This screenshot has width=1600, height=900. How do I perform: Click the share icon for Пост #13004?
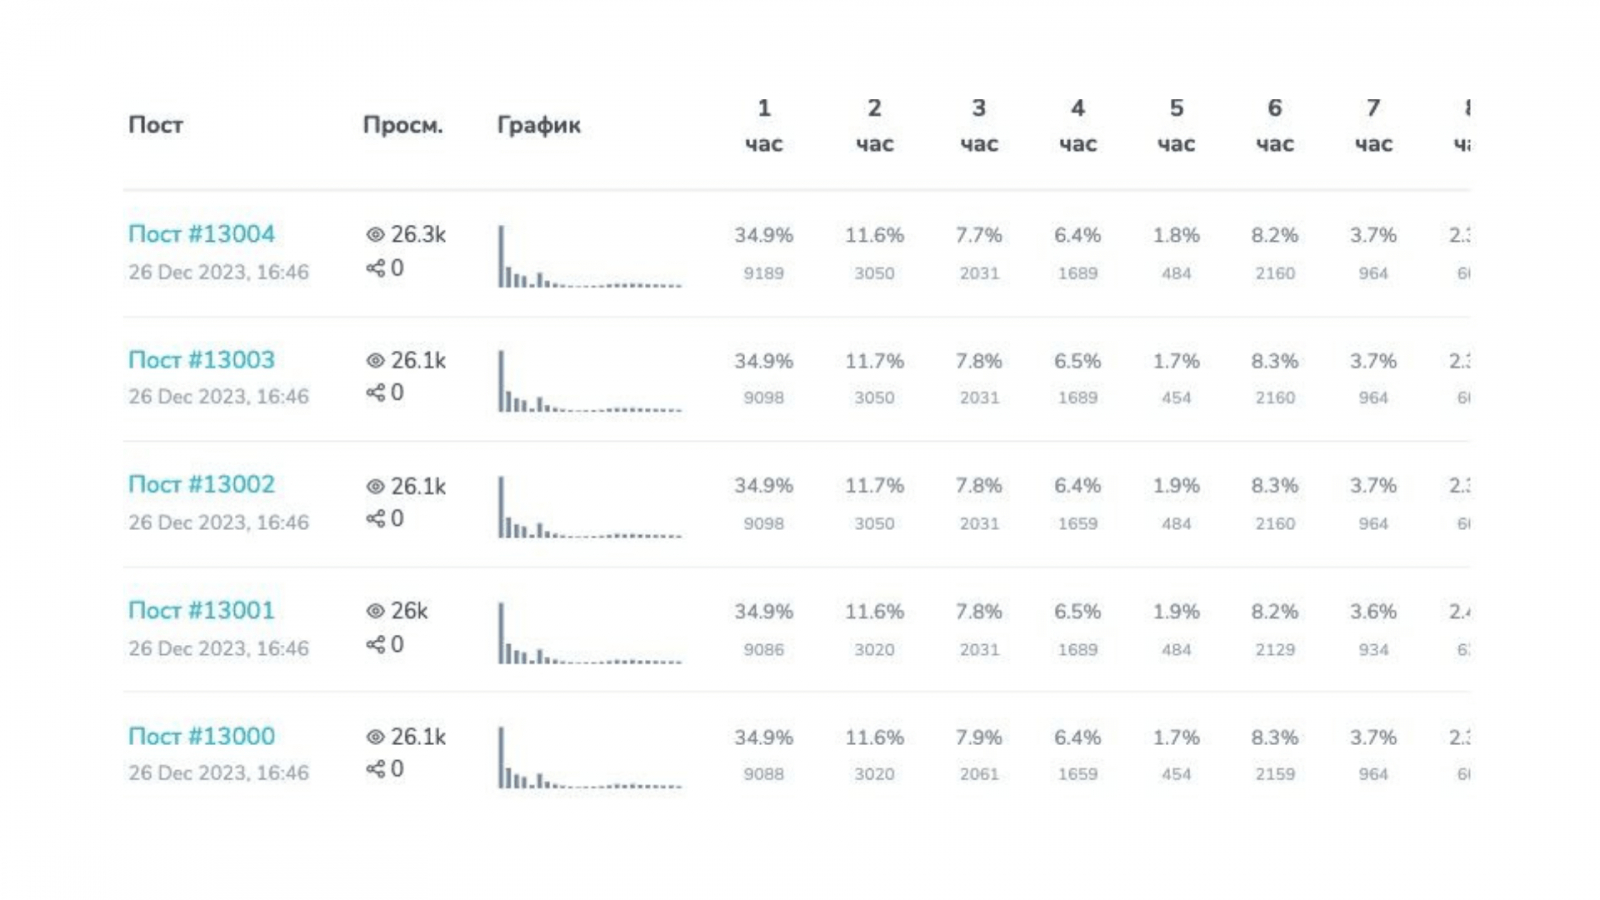click(375, 268)
